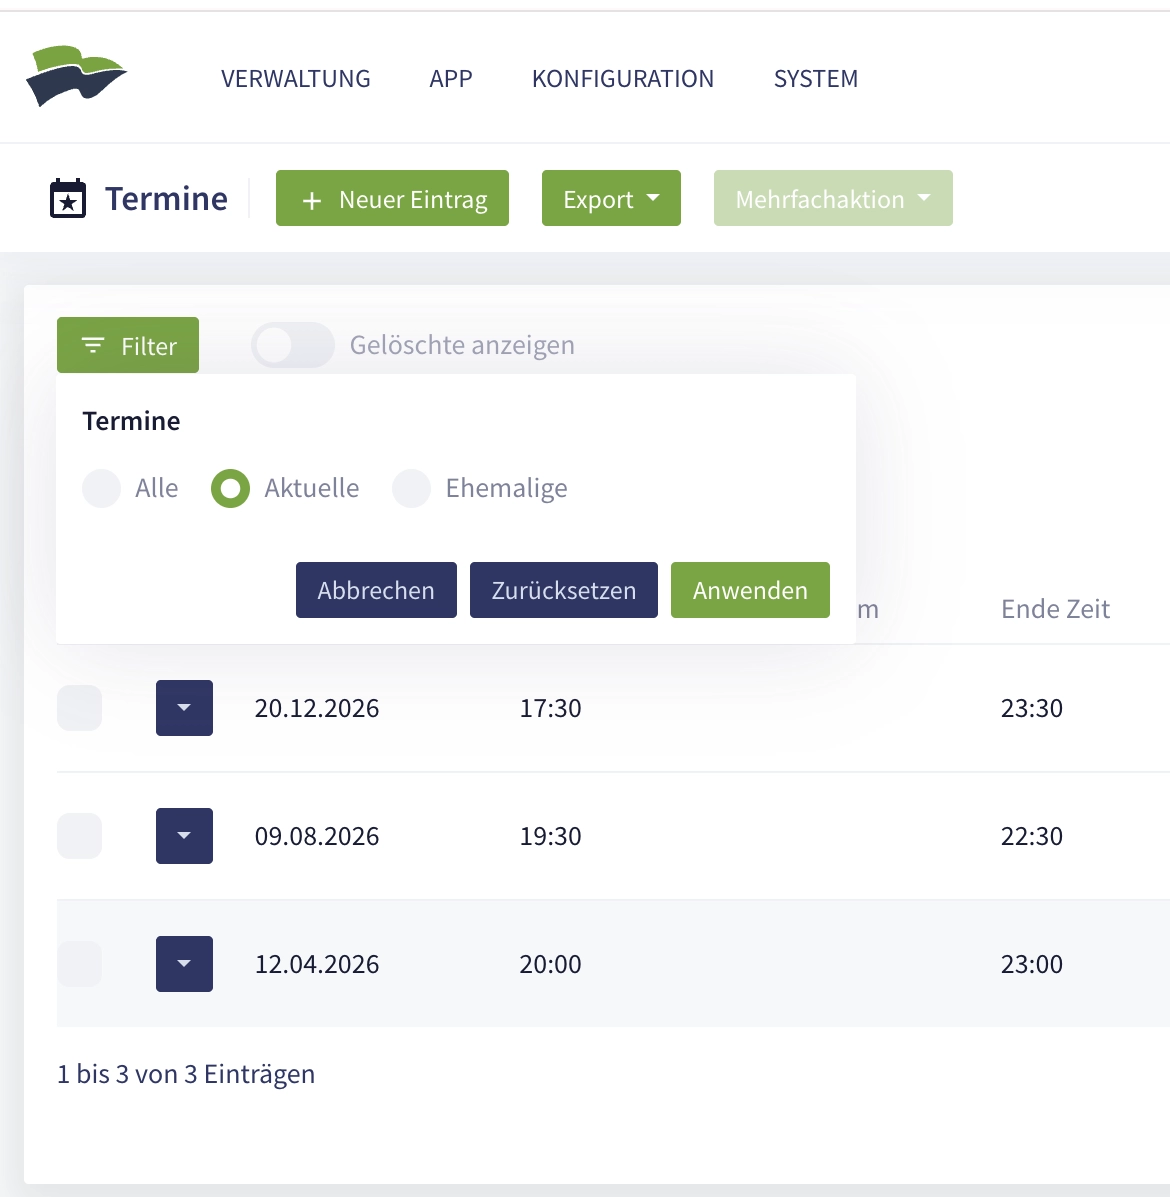Toggle the Gelöschte anzeigen switch
This screenshot has width=1170, height=1197.
click(x=292, y=346)
